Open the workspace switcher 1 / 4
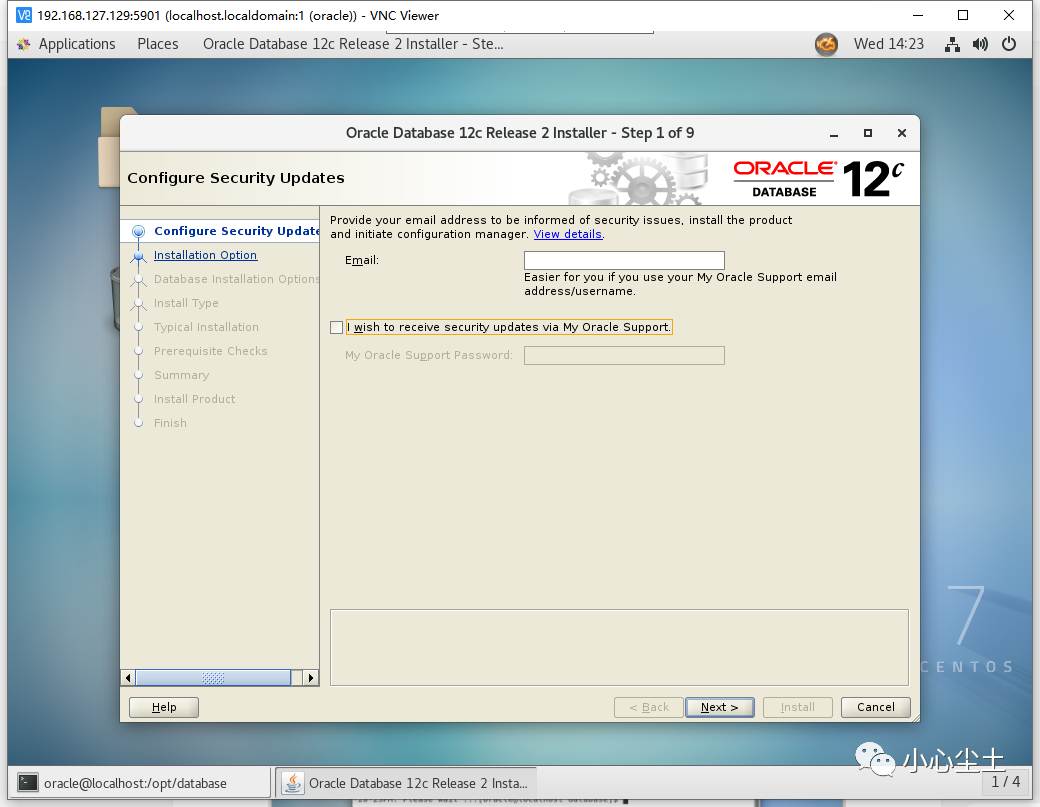This screenshot has height=807, width=1040. pyautogui.click(x=1005, y=782)
